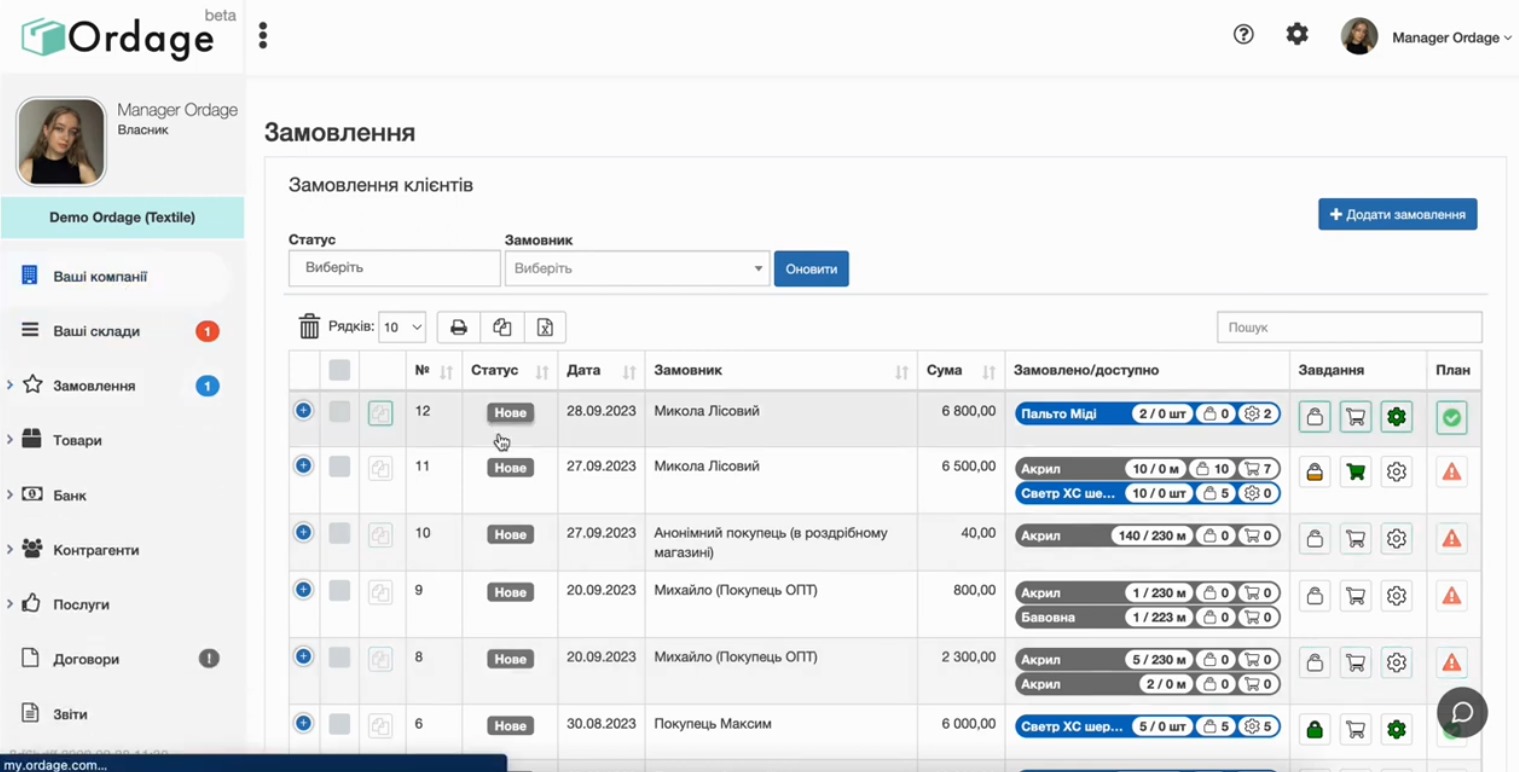Click the Додати замовлення button
Viewport: 1519px width, 772px height.
point(1397,214)
